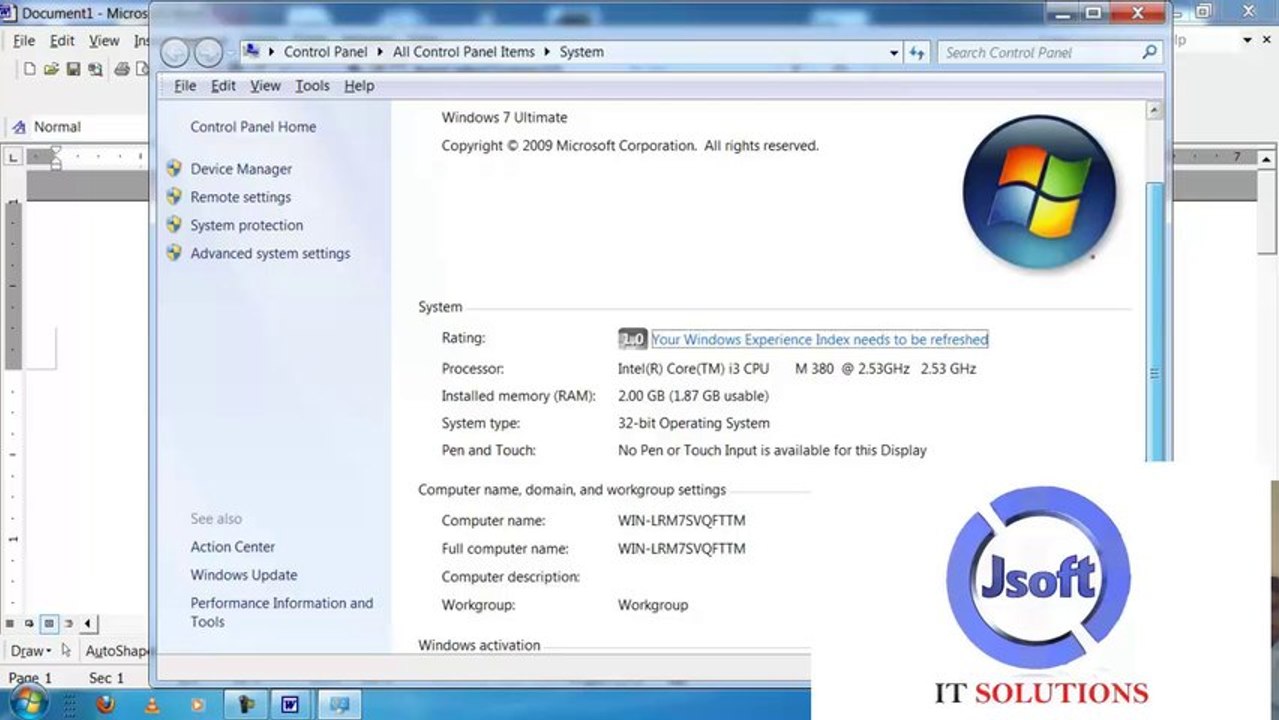Click the Forward navigation button
This screenshot has height=720, width=1279.
208,52
